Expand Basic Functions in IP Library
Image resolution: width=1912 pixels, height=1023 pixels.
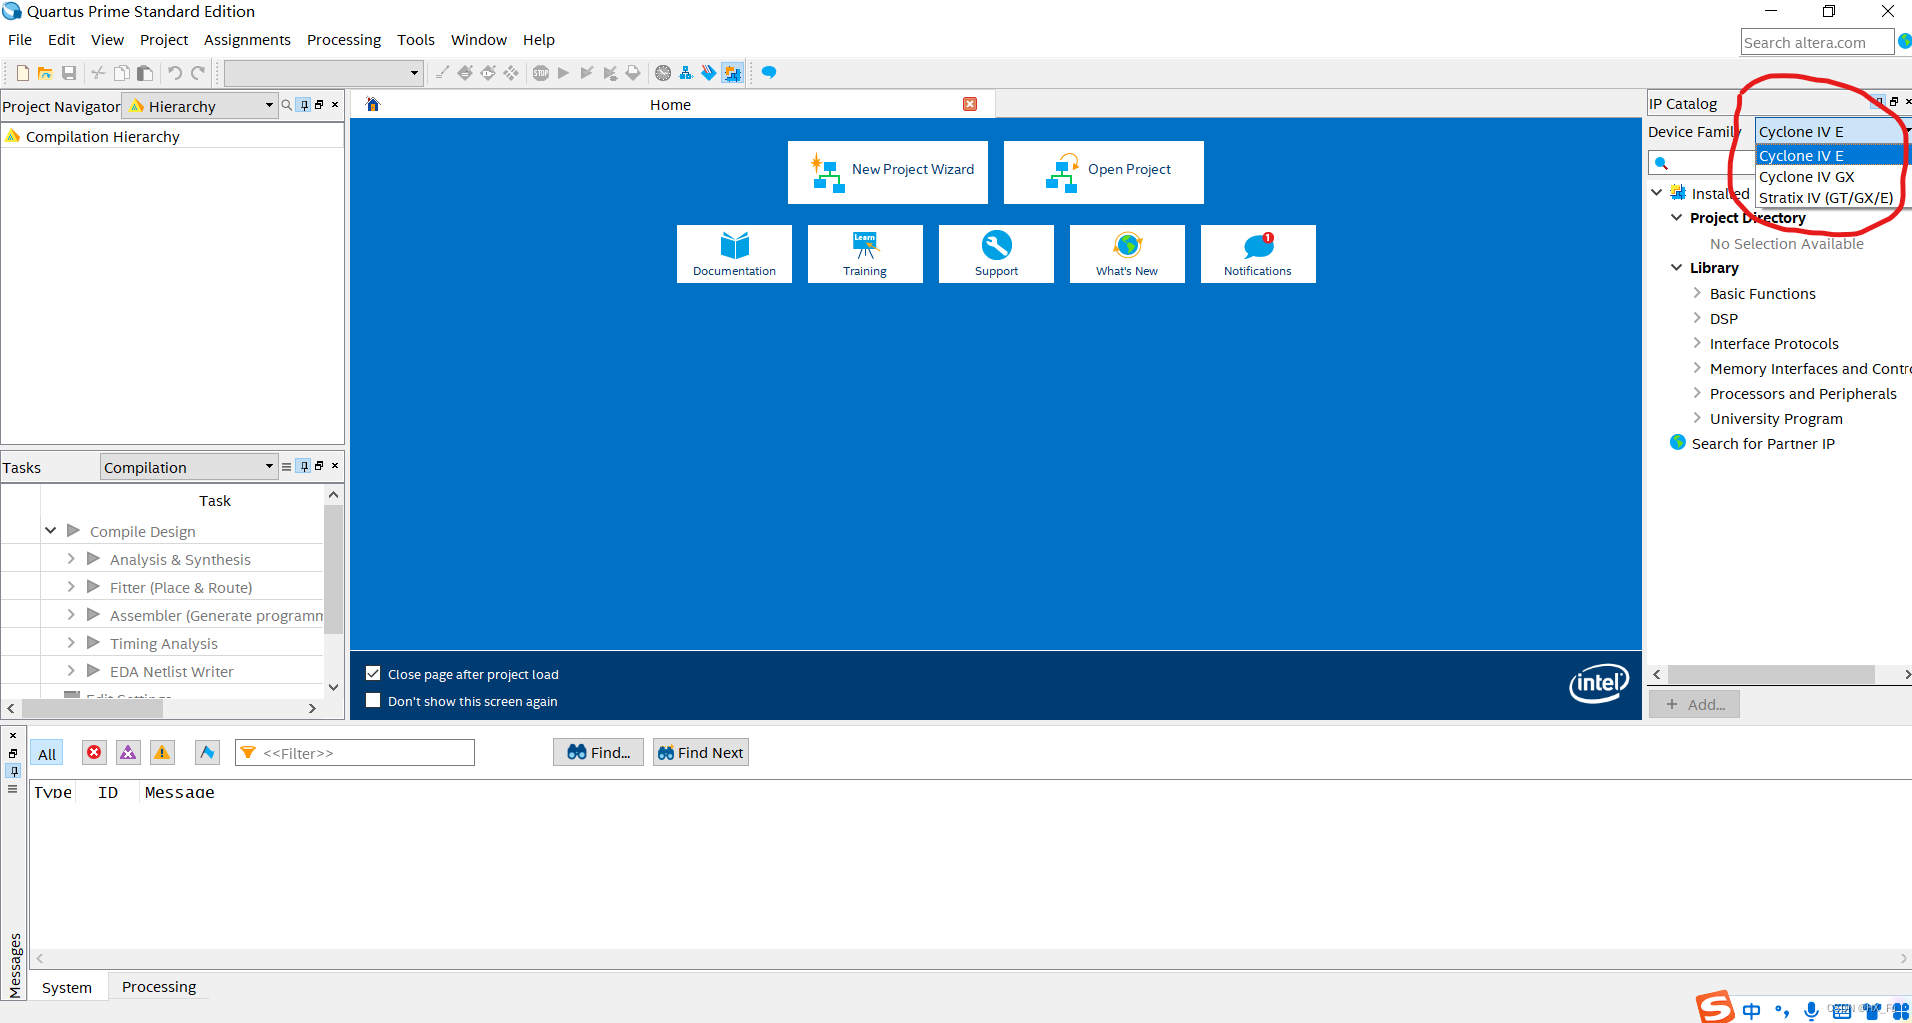point(1697,293)
